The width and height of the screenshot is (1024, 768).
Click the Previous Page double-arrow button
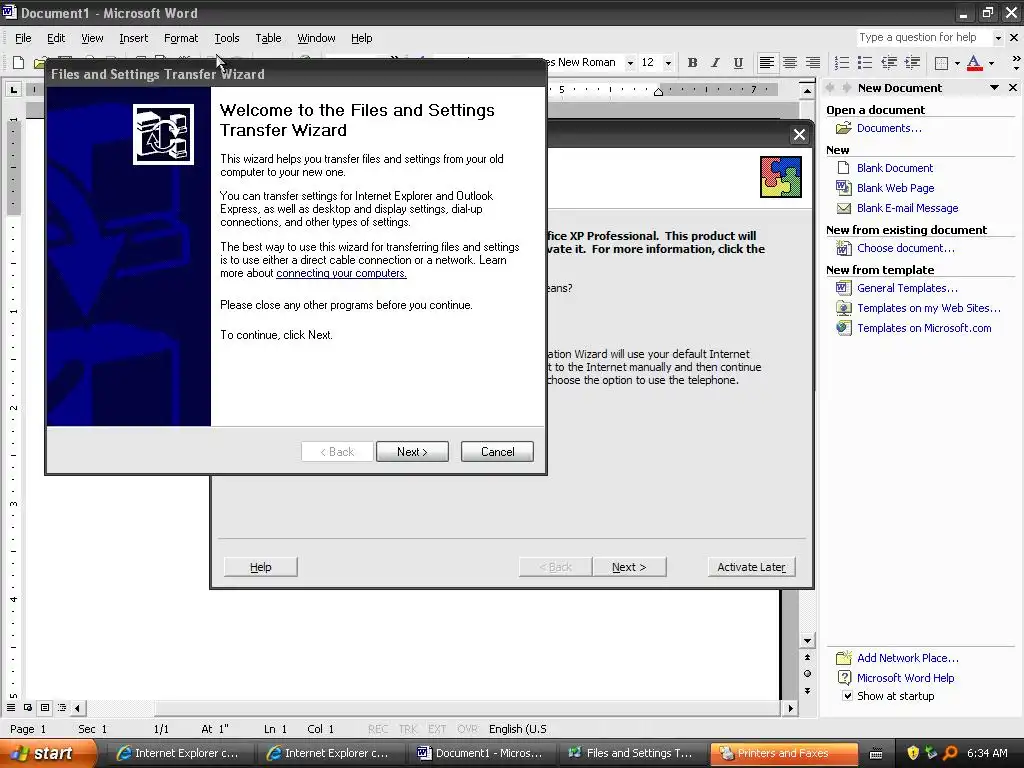[x=807, y=657]
